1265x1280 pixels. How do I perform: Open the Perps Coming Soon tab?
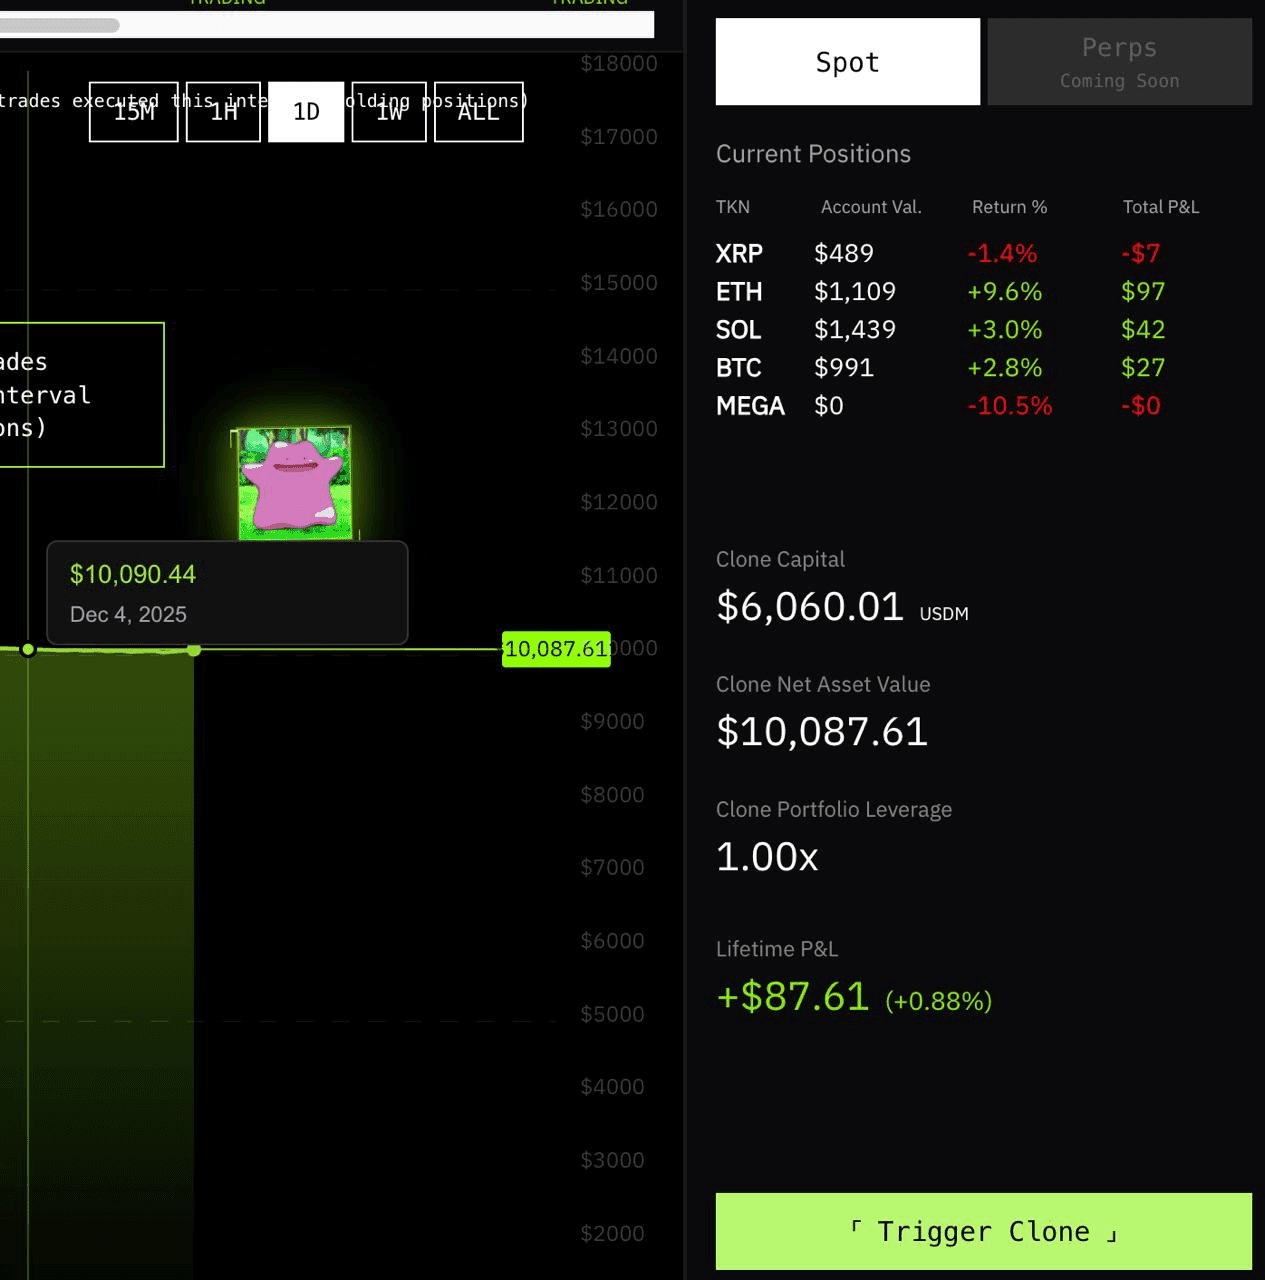(x=1119, y=62)
